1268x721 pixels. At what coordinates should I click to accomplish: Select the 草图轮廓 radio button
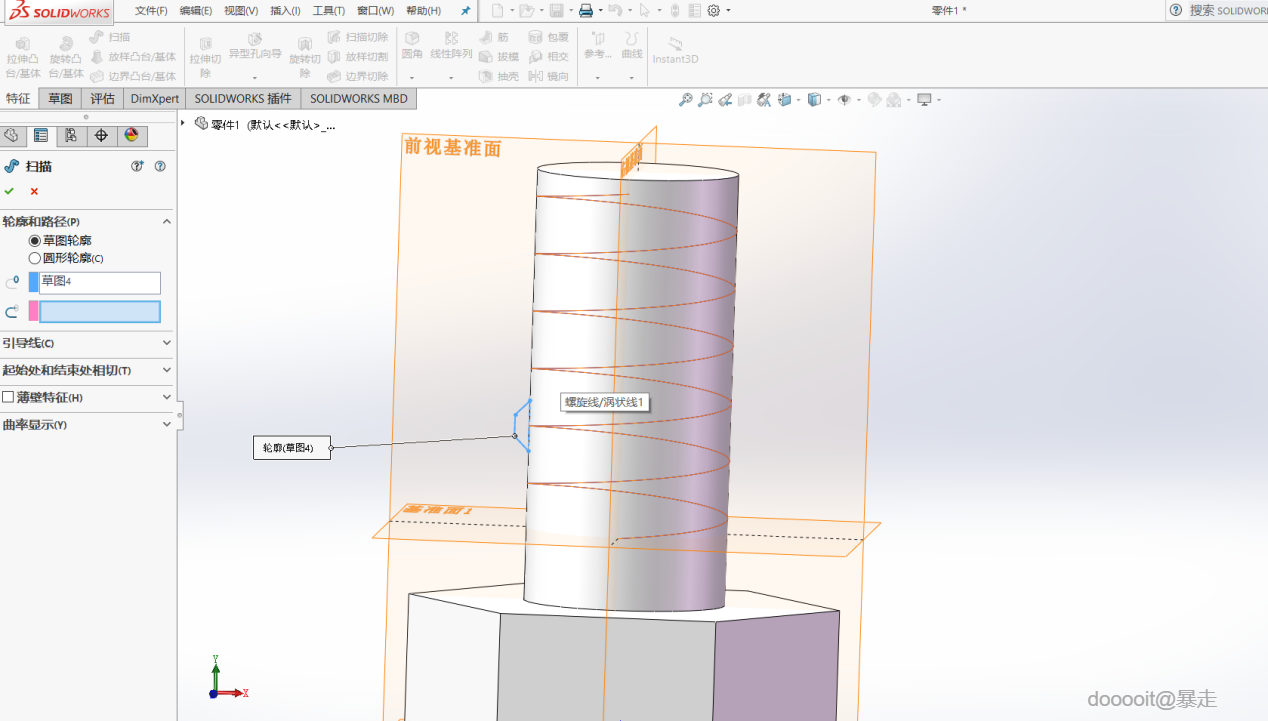tap(35, 241)
